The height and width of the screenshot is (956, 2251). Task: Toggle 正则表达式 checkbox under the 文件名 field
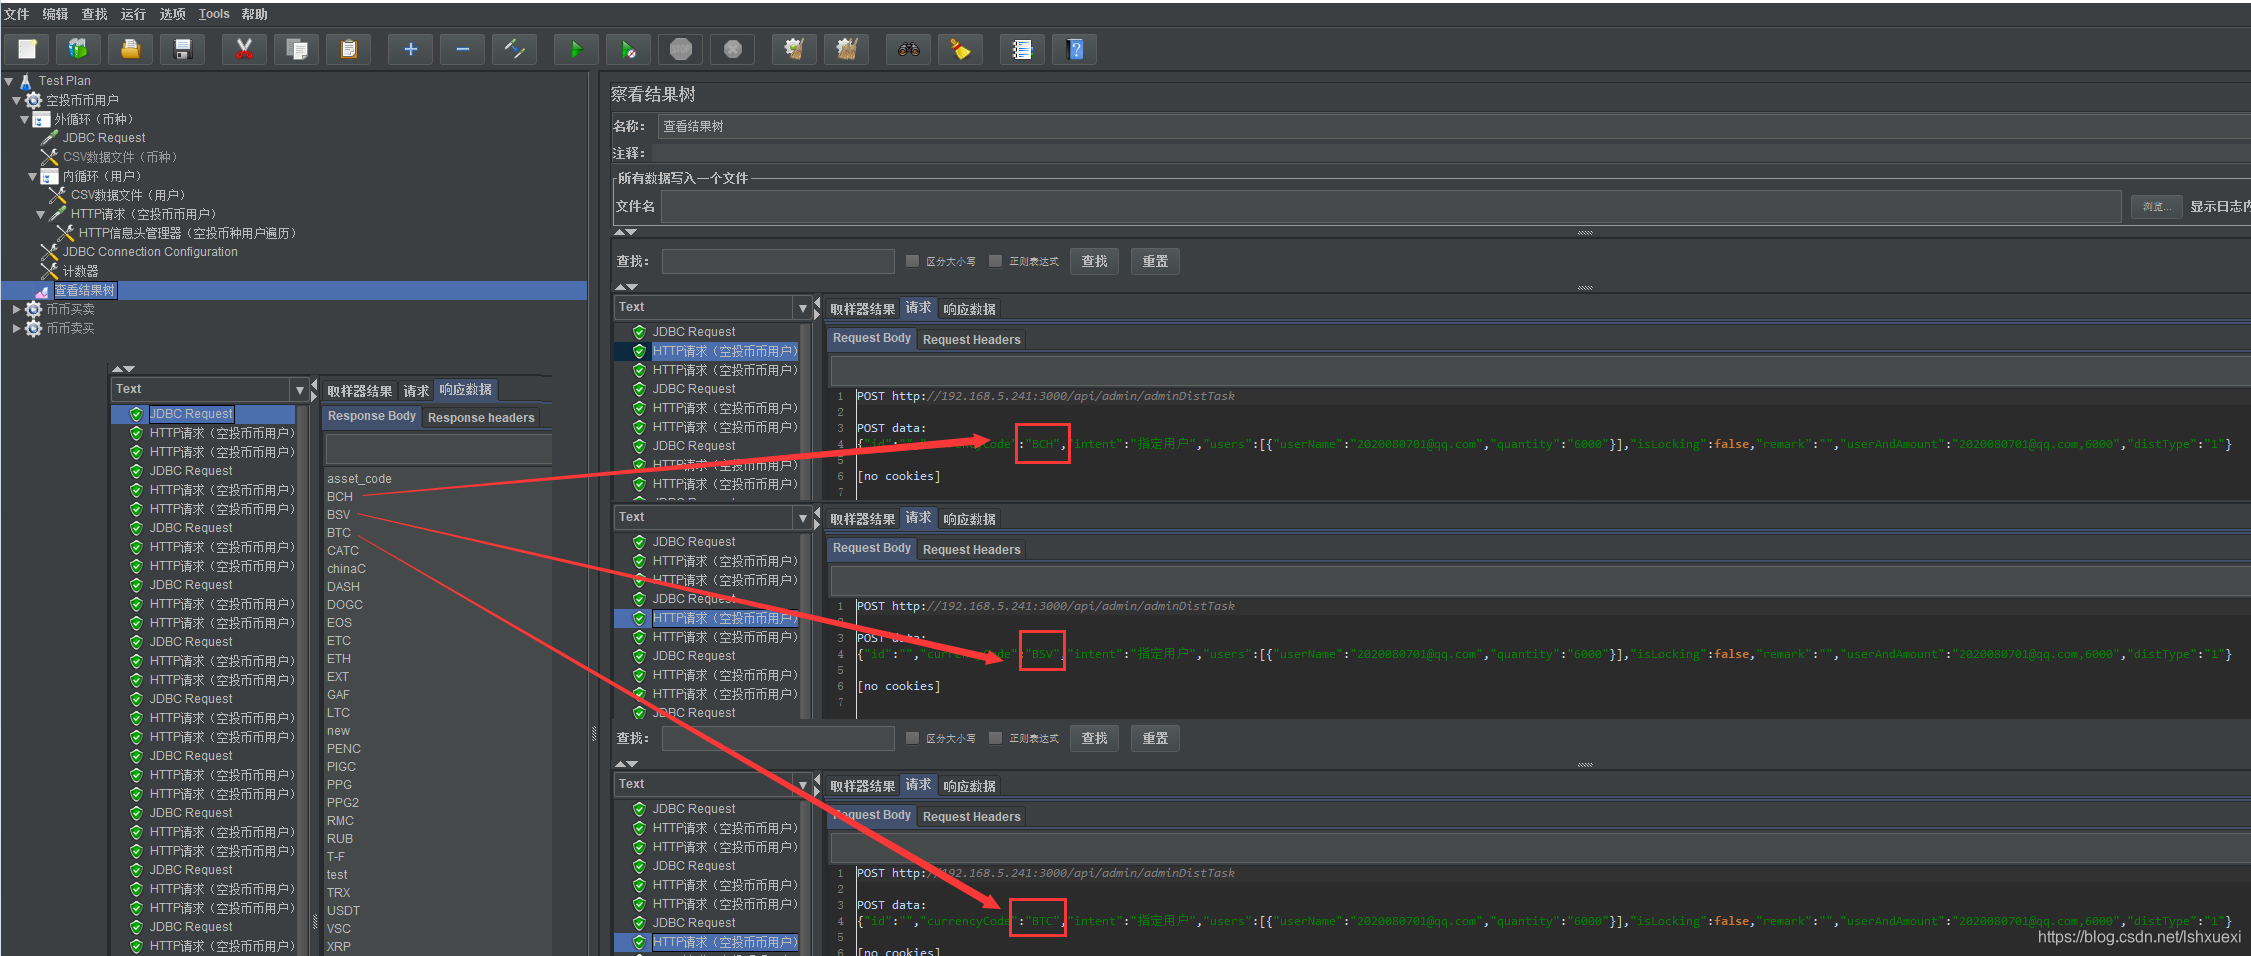point(995,261)
